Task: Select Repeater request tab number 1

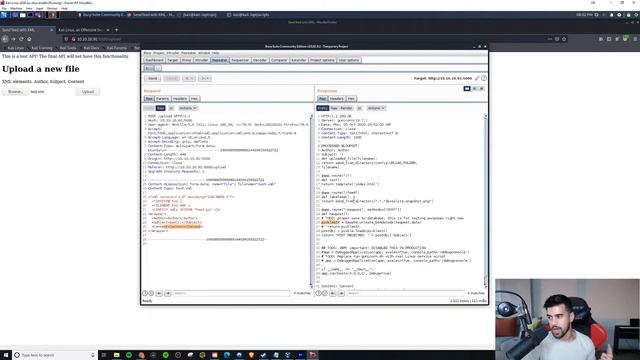Action: (x=149, y=68)
